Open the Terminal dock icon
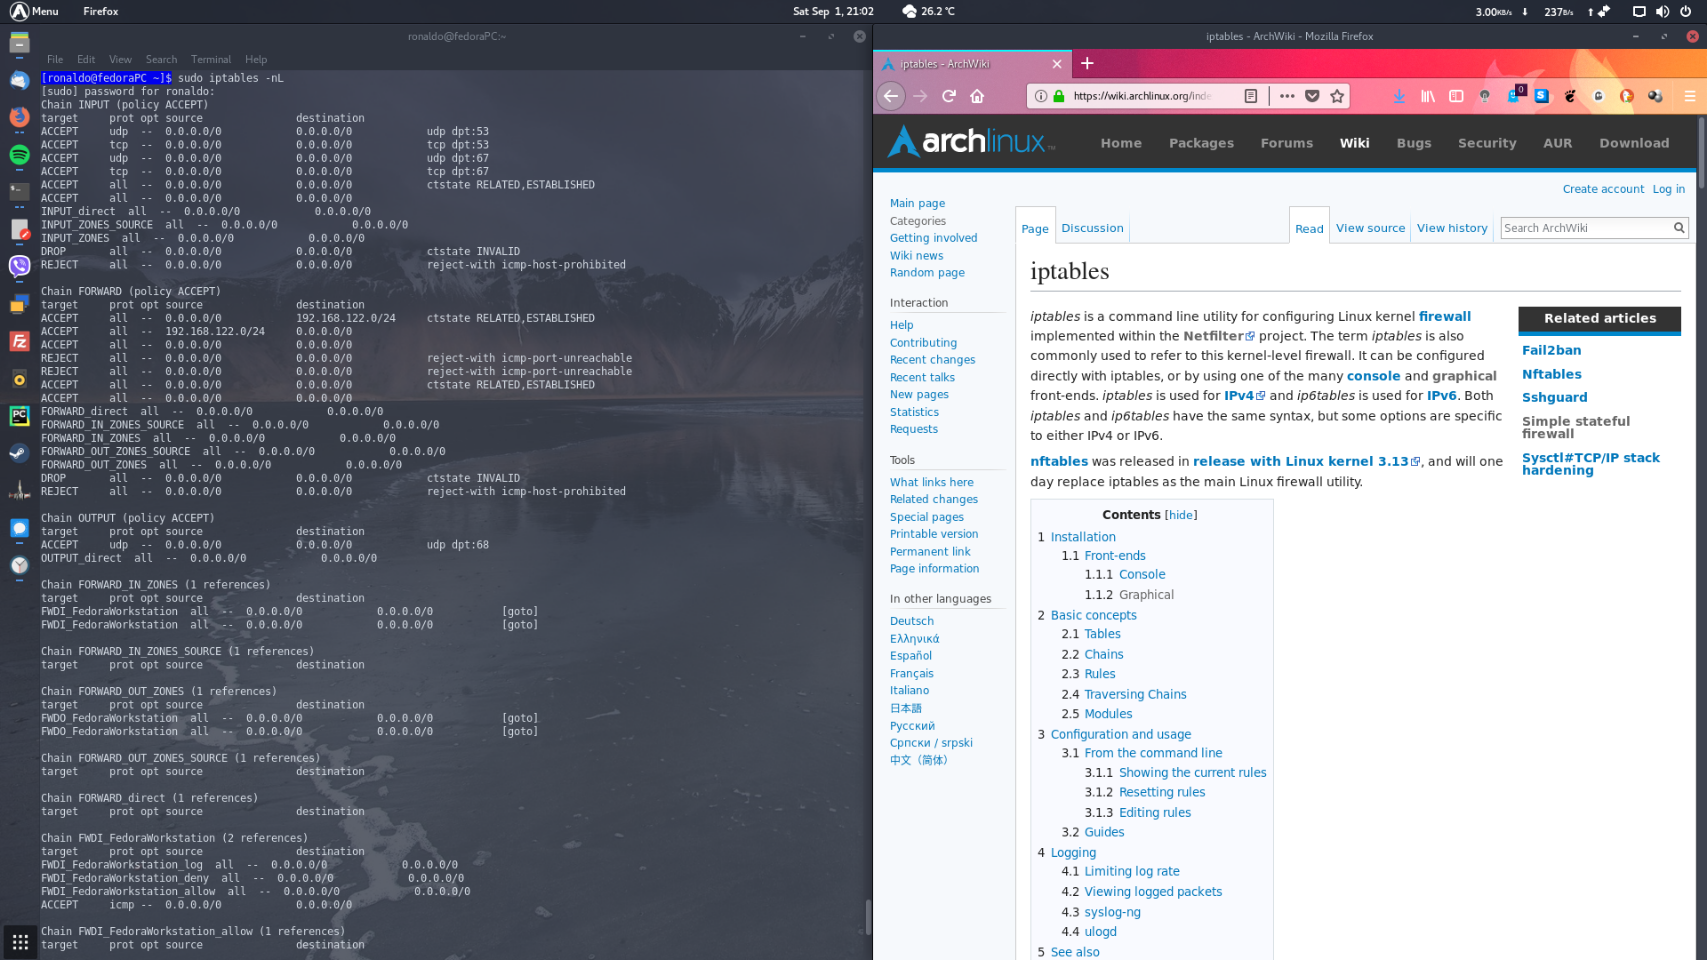Image resolution: width=1707 pixels, height=960 pixels. point(19,191)
